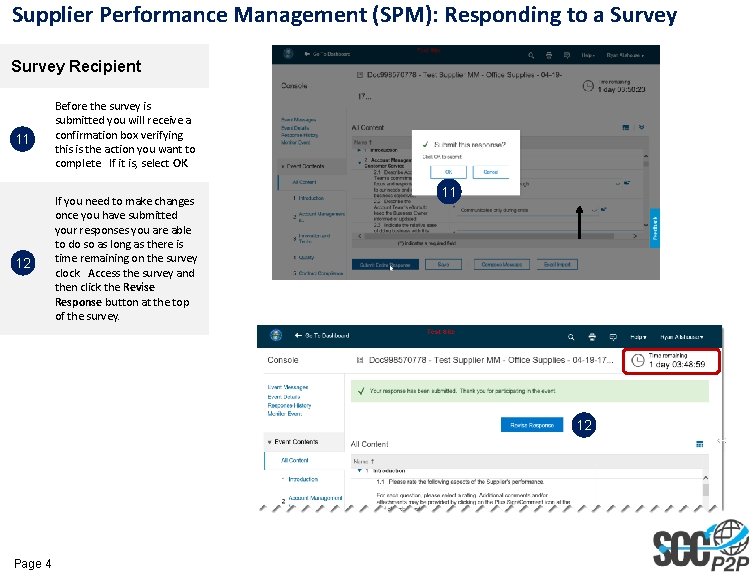
Task: Click Name column sort header in lower screenshot
Action: click(363, 461)
